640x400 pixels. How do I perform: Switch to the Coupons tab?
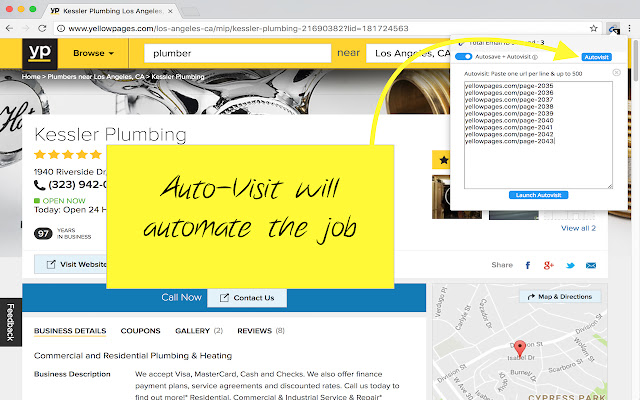tap(140, 330)
